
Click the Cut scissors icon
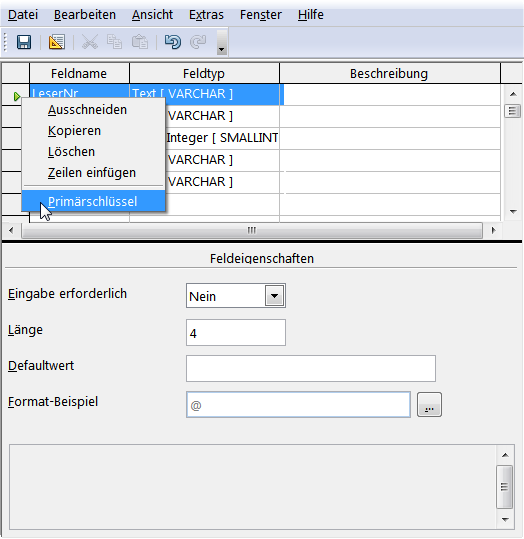(90, 42)
